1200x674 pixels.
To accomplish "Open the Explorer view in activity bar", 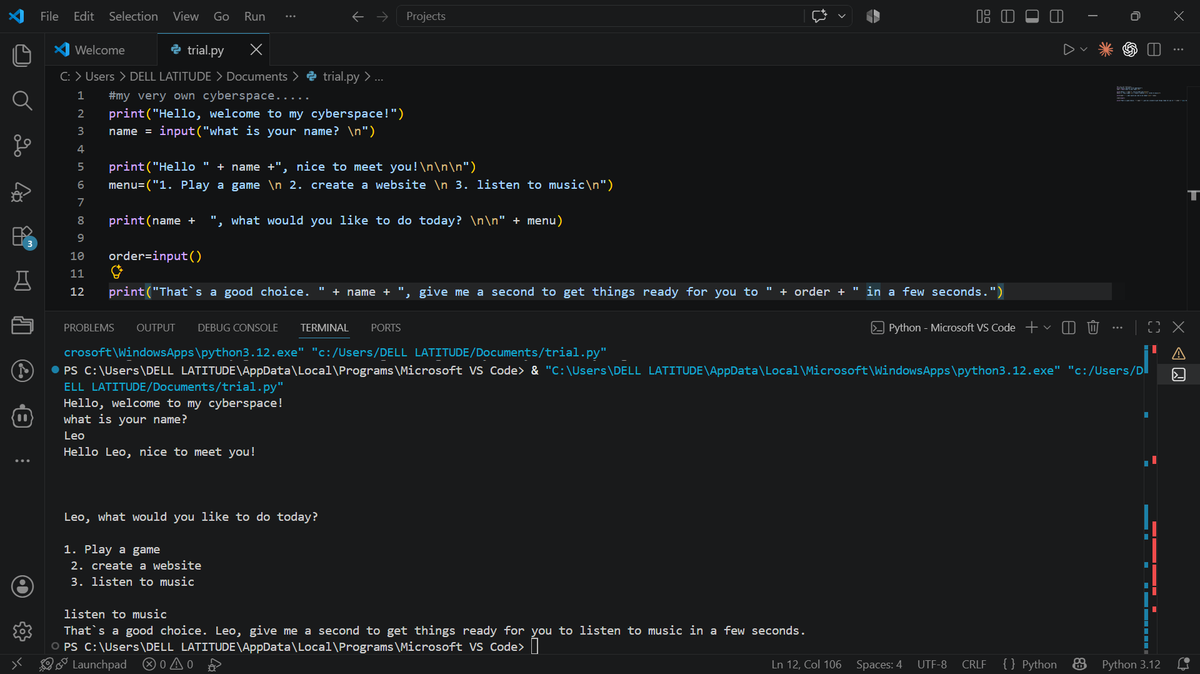I will (22, 56).
